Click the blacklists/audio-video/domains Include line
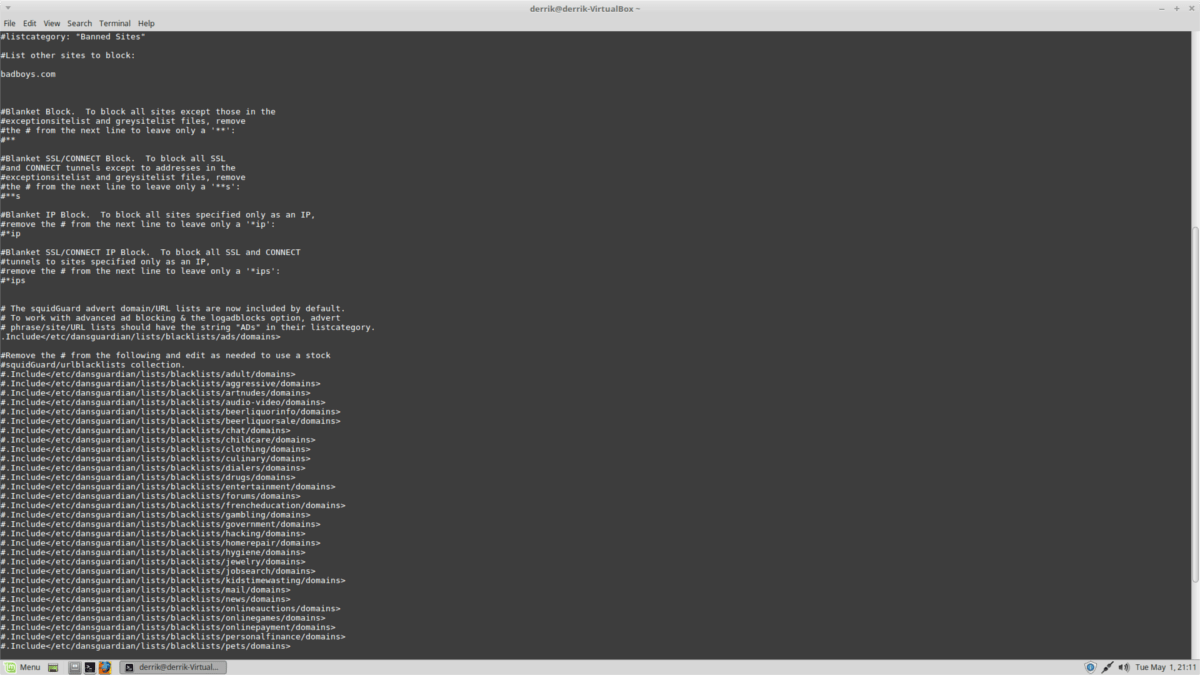Screen dimensions: 1200x675 click(163, 402)
